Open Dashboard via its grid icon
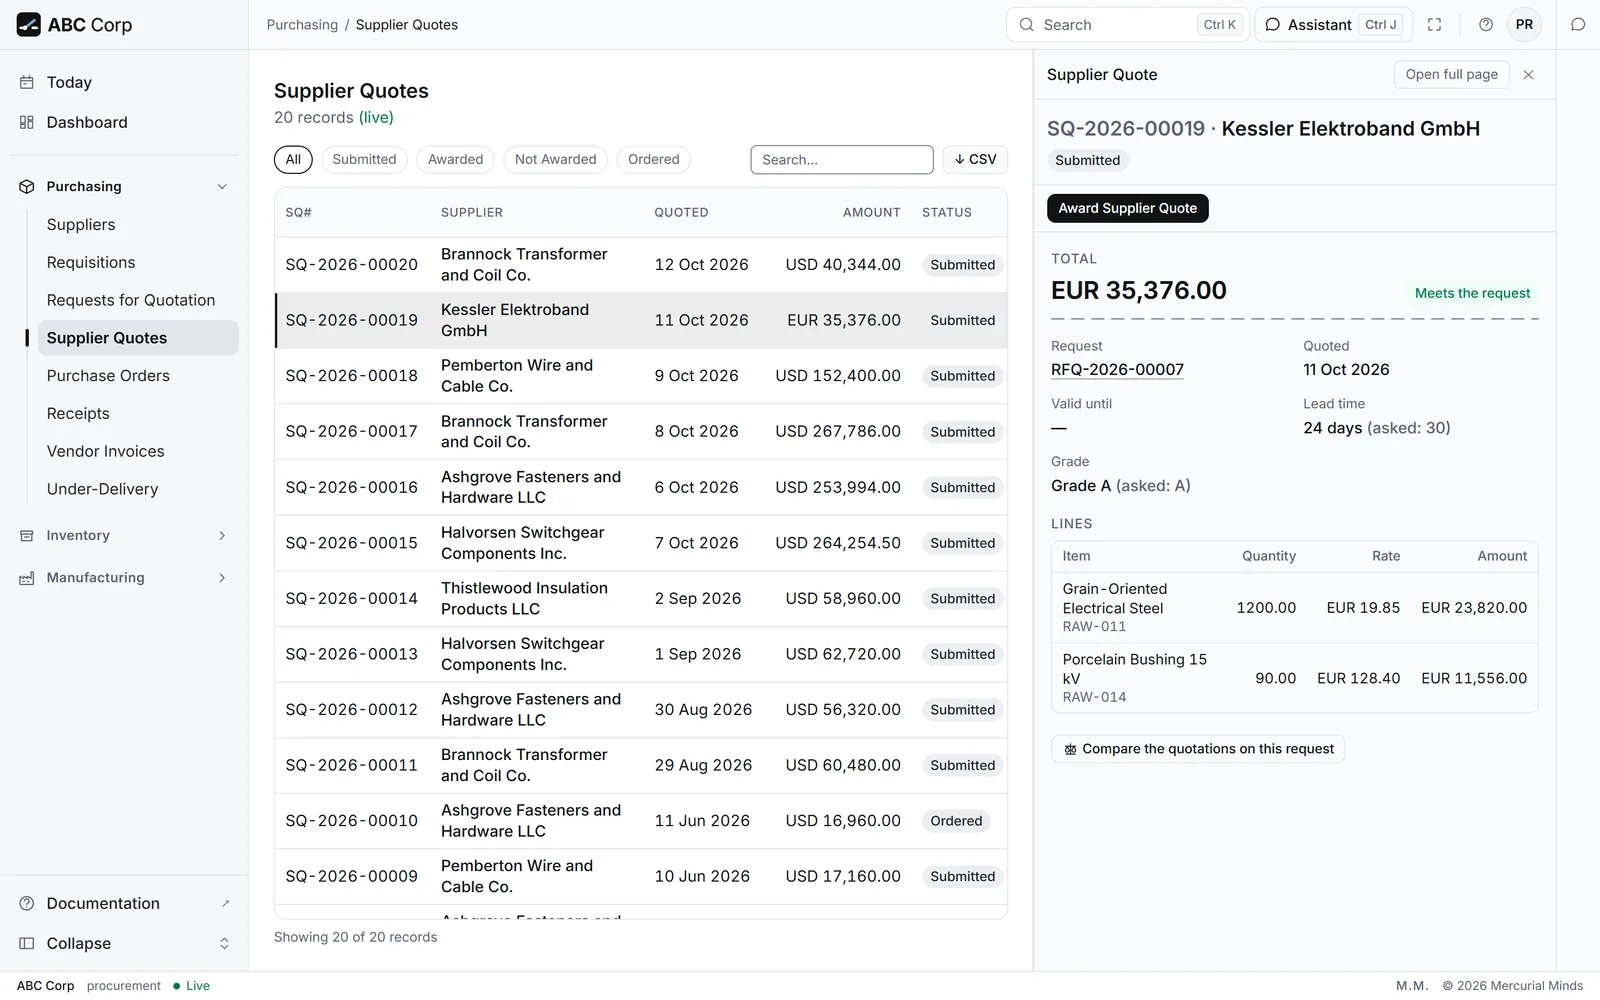The image size is (1600, 1000). pyautogui.click(x=27, y=123)
